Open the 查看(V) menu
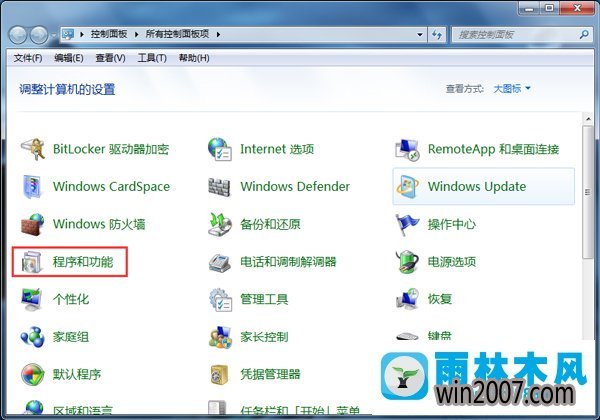The height and width of the screenshot is (420, 600). pyautogui.click(x=110, y=58)
